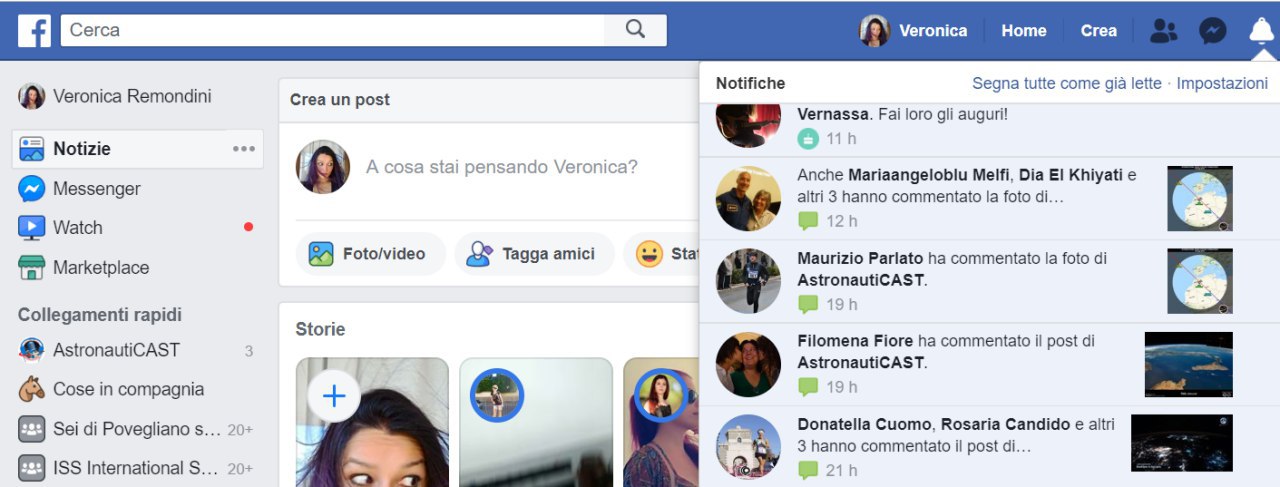Select Messenger in left sidebar
This screenshot has height=487, width=1280.
pyautogui.click(x=96, y=189)
